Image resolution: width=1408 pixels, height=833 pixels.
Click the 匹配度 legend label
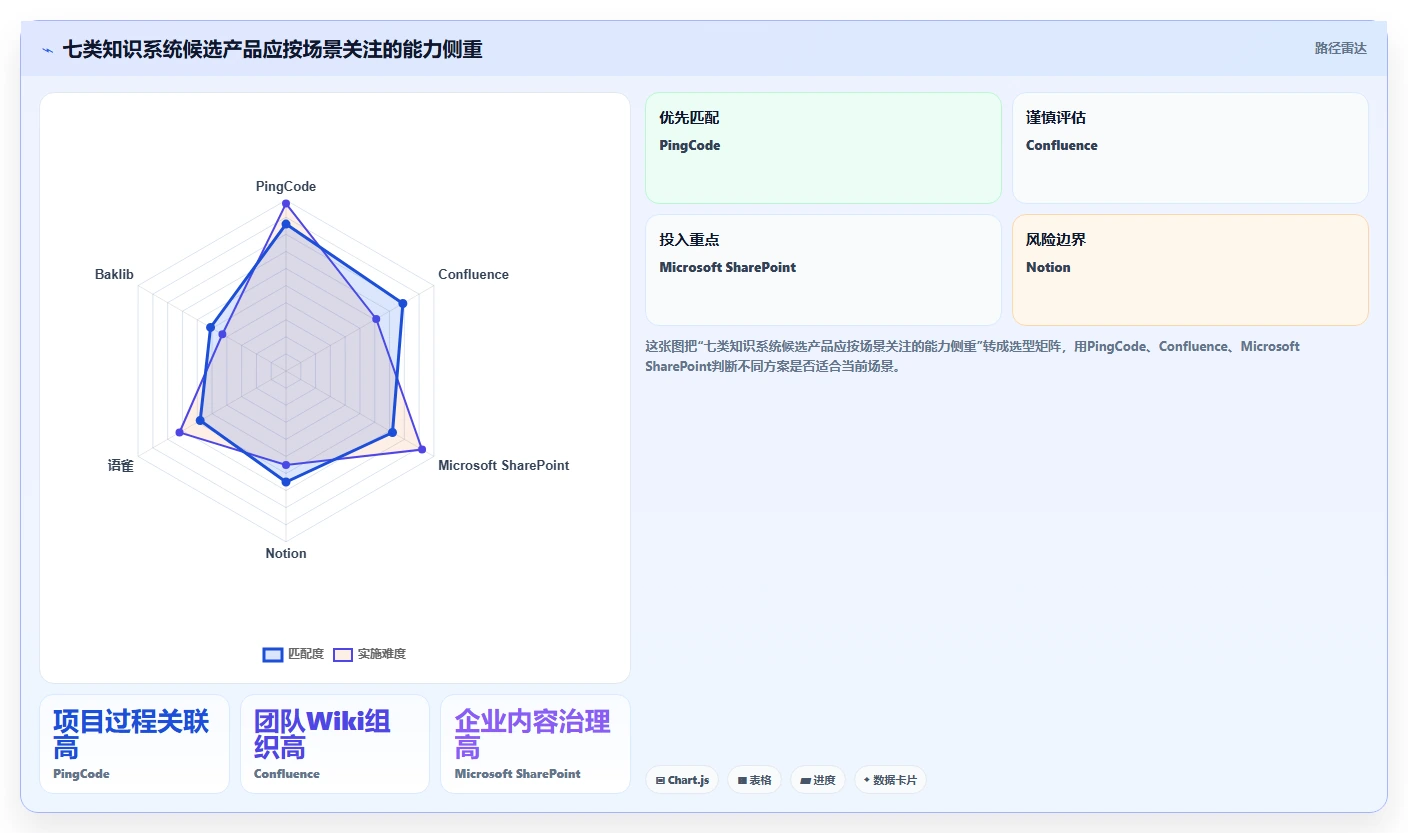[306, 654]
